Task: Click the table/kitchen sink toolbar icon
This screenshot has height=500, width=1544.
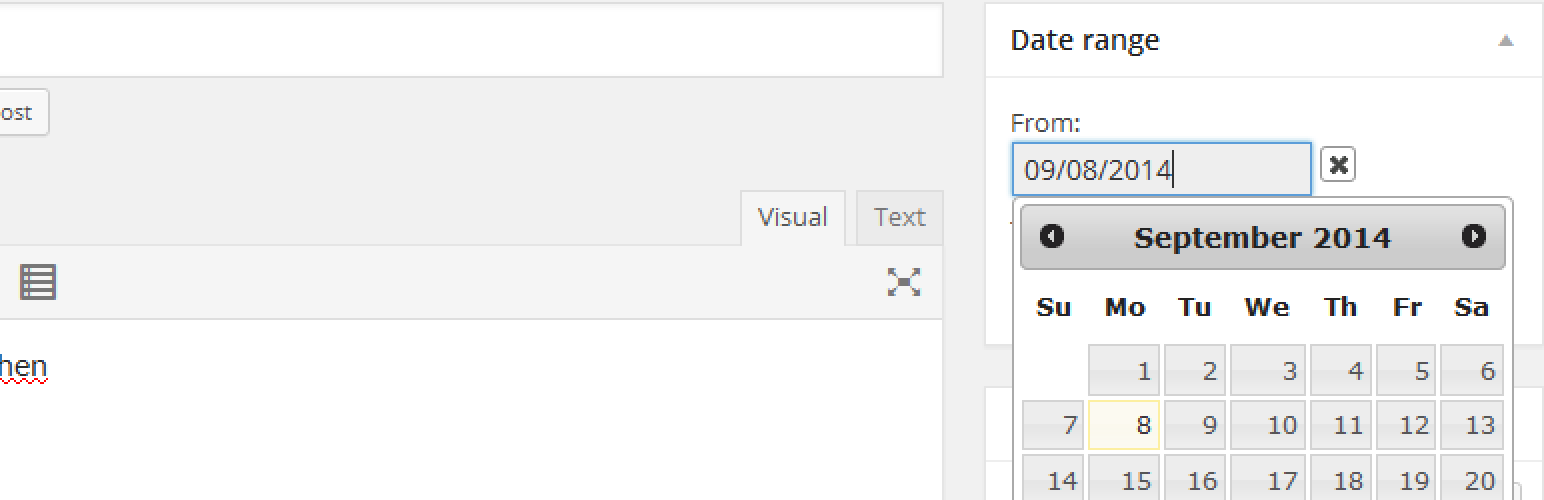Action: tap(38, 283)
